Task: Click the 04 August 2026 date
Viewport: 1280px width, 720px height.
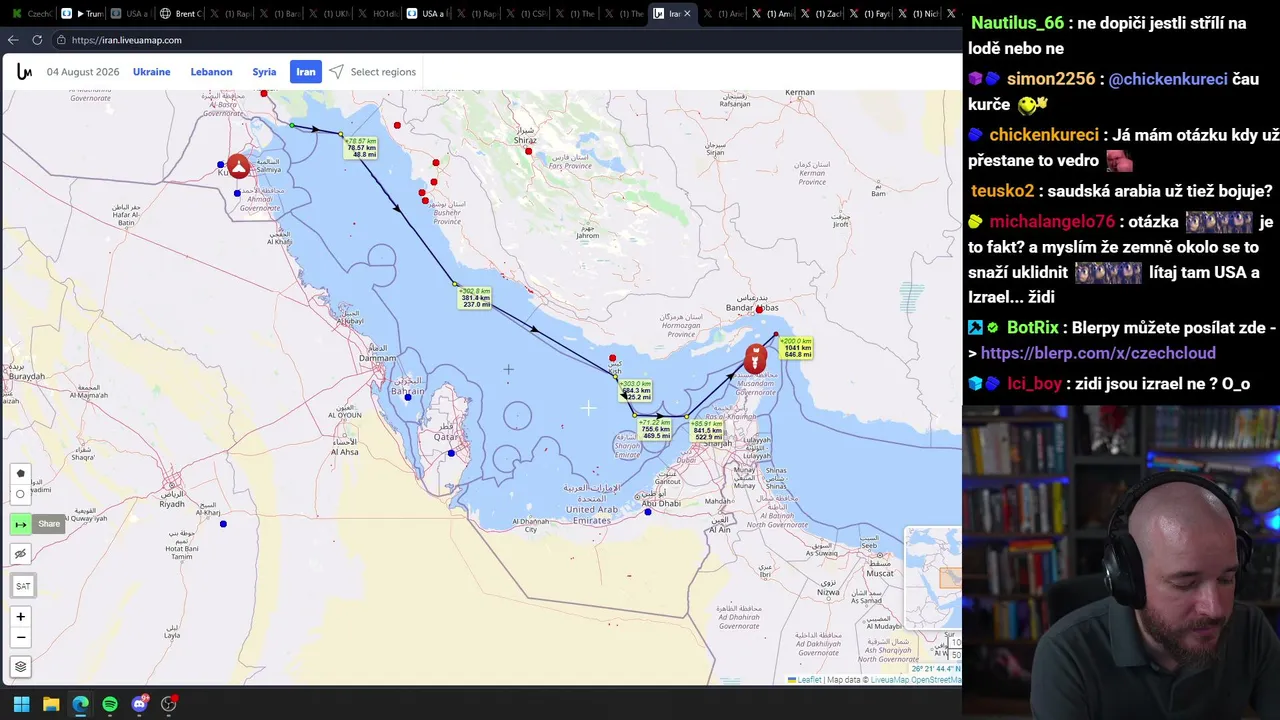Action: pos(83,72)
